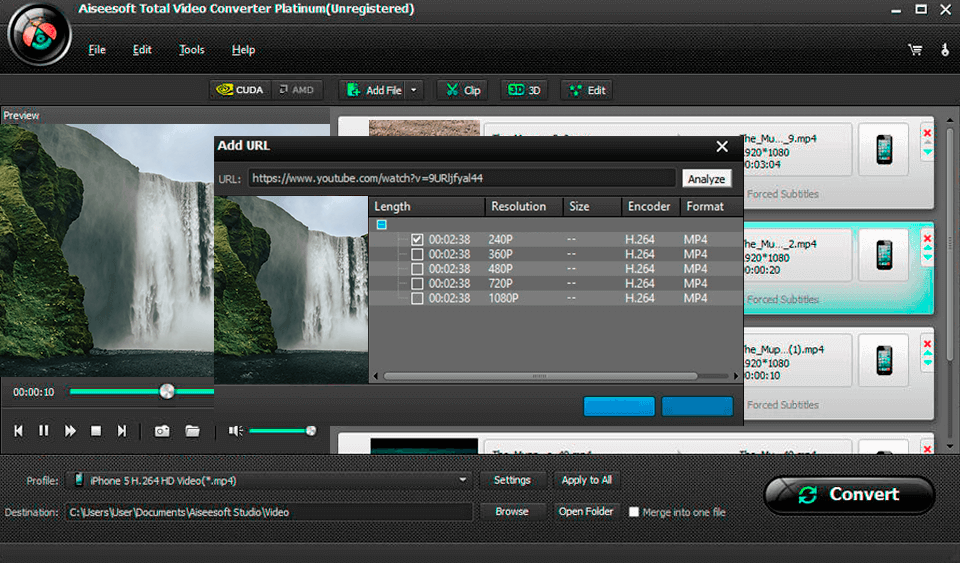Click the waterfall thumbnail in Add URL dialog

coord(291,289)
